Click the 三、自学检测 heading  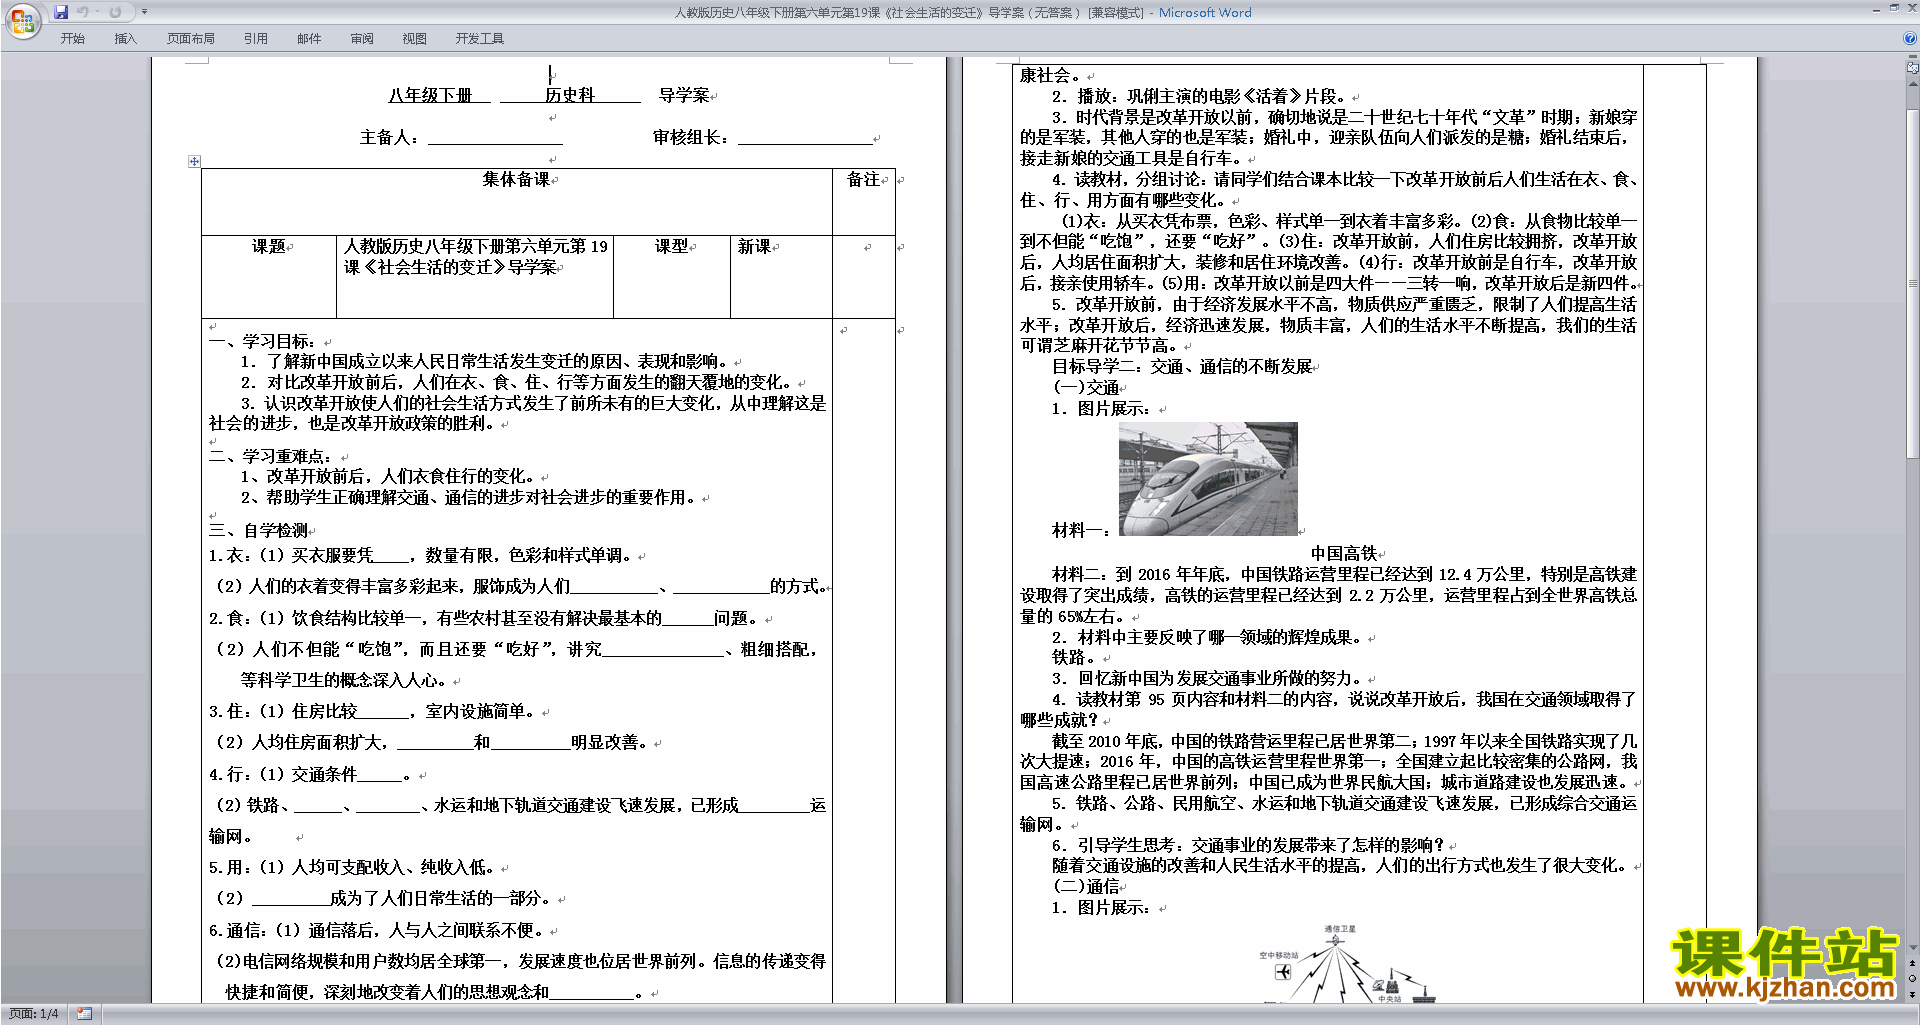click(x=258, y=530)
